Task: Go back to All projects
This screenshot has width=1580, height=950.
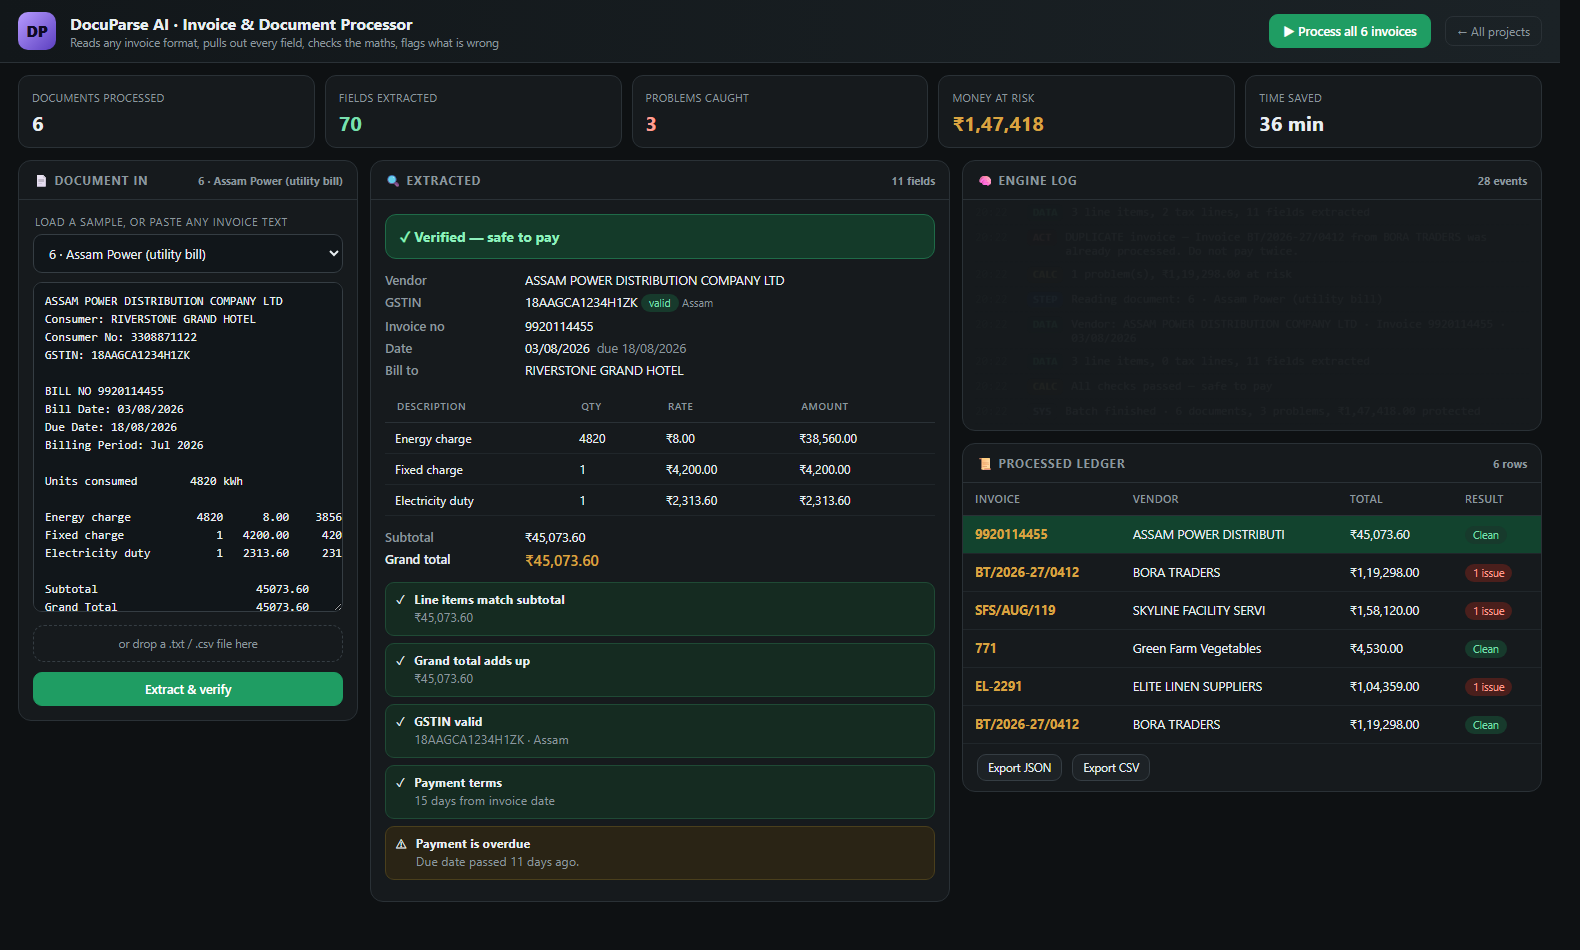Action: 1493,31
